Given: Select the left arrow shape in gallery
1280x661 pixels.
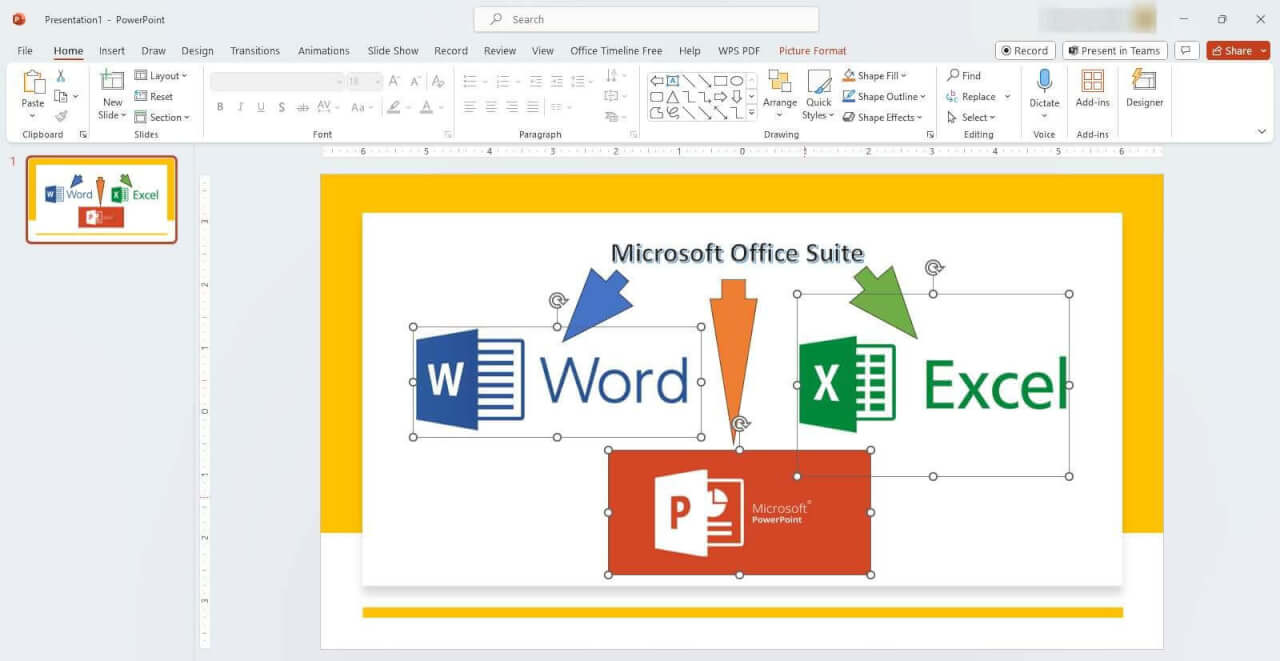Looking at the screenshot, I should tap(657, 81).
